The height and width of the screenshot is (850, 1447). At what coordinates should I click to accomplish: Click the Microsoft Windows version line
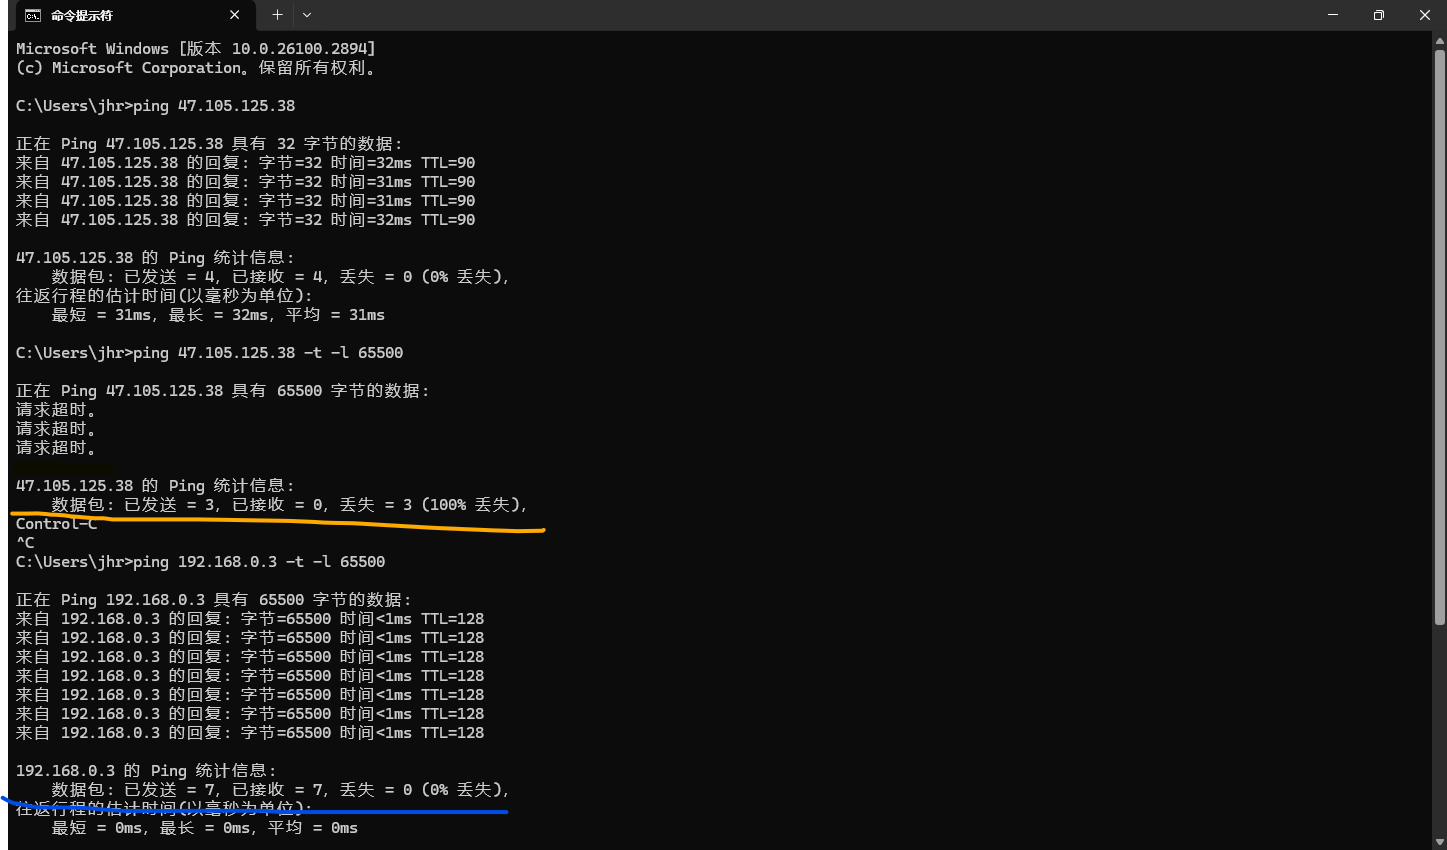pyautogui.click(x=195, y=49)
